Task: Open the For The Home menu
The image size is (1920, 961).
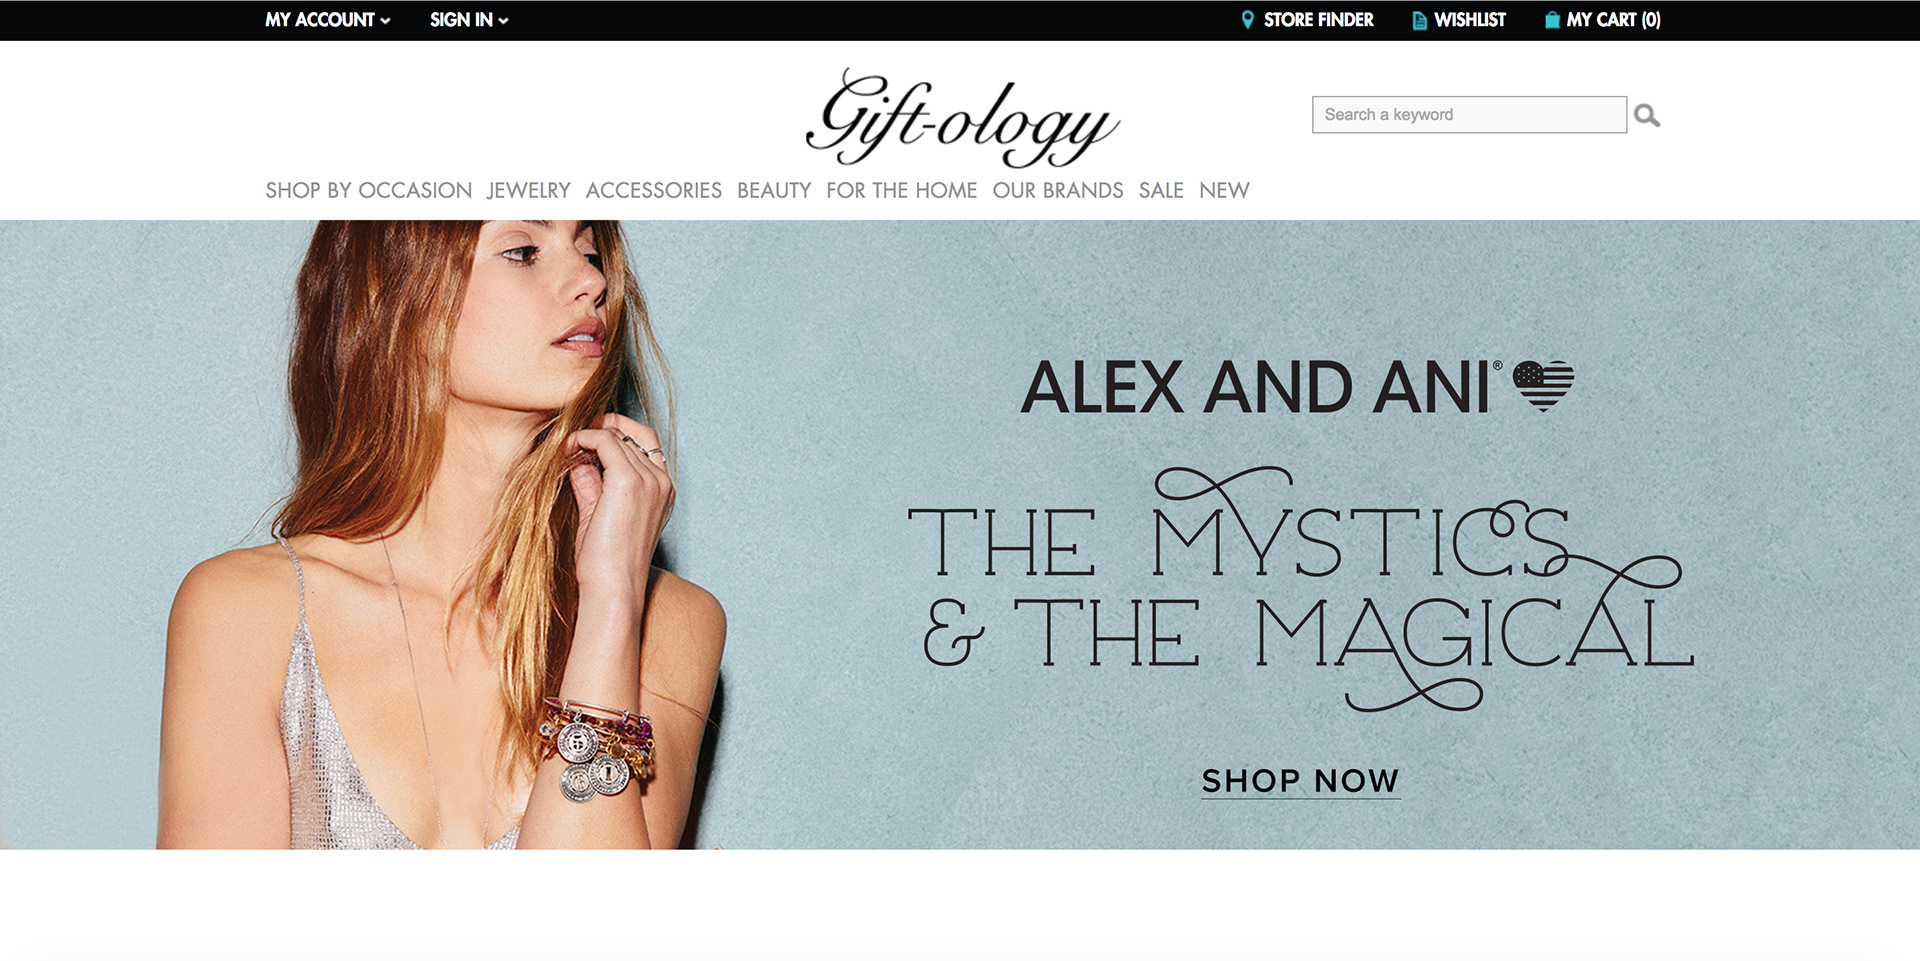Action: tap(901, 190)
